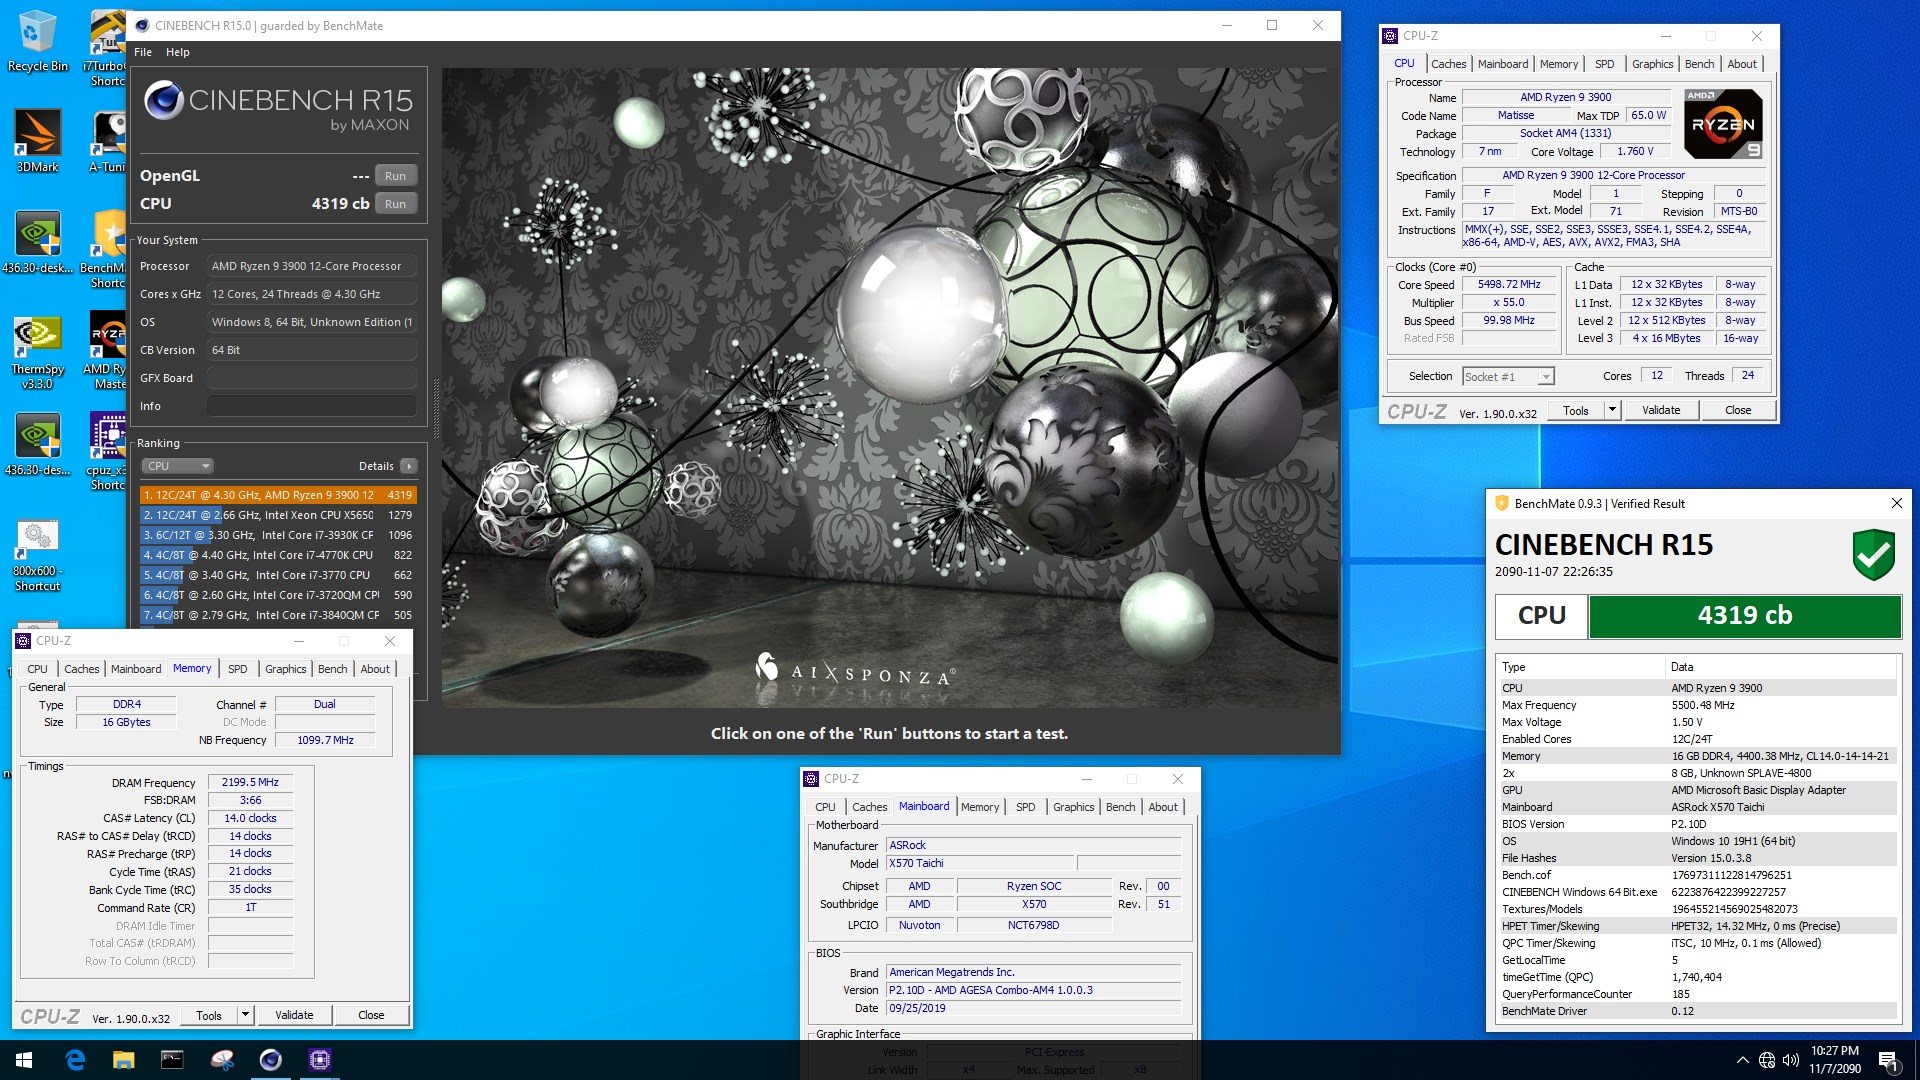Click the Cinebench taskbar icon
The width and height of the screenshot is (1920, 1080).
[270, 1060]
